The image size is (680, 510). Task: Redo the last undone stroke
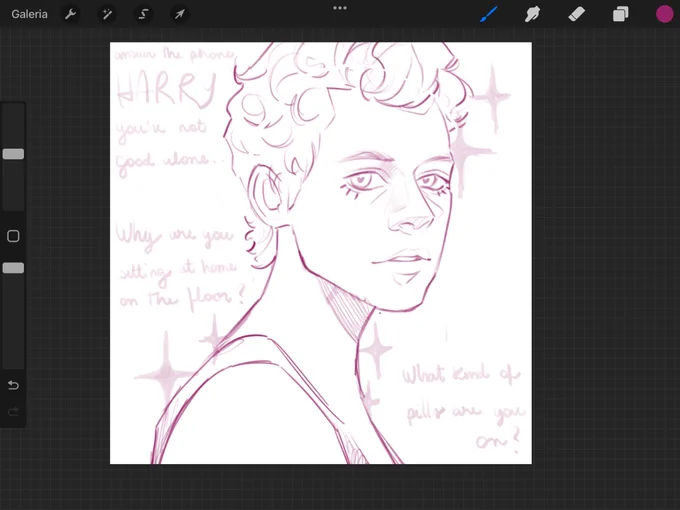tap(13, 411)
